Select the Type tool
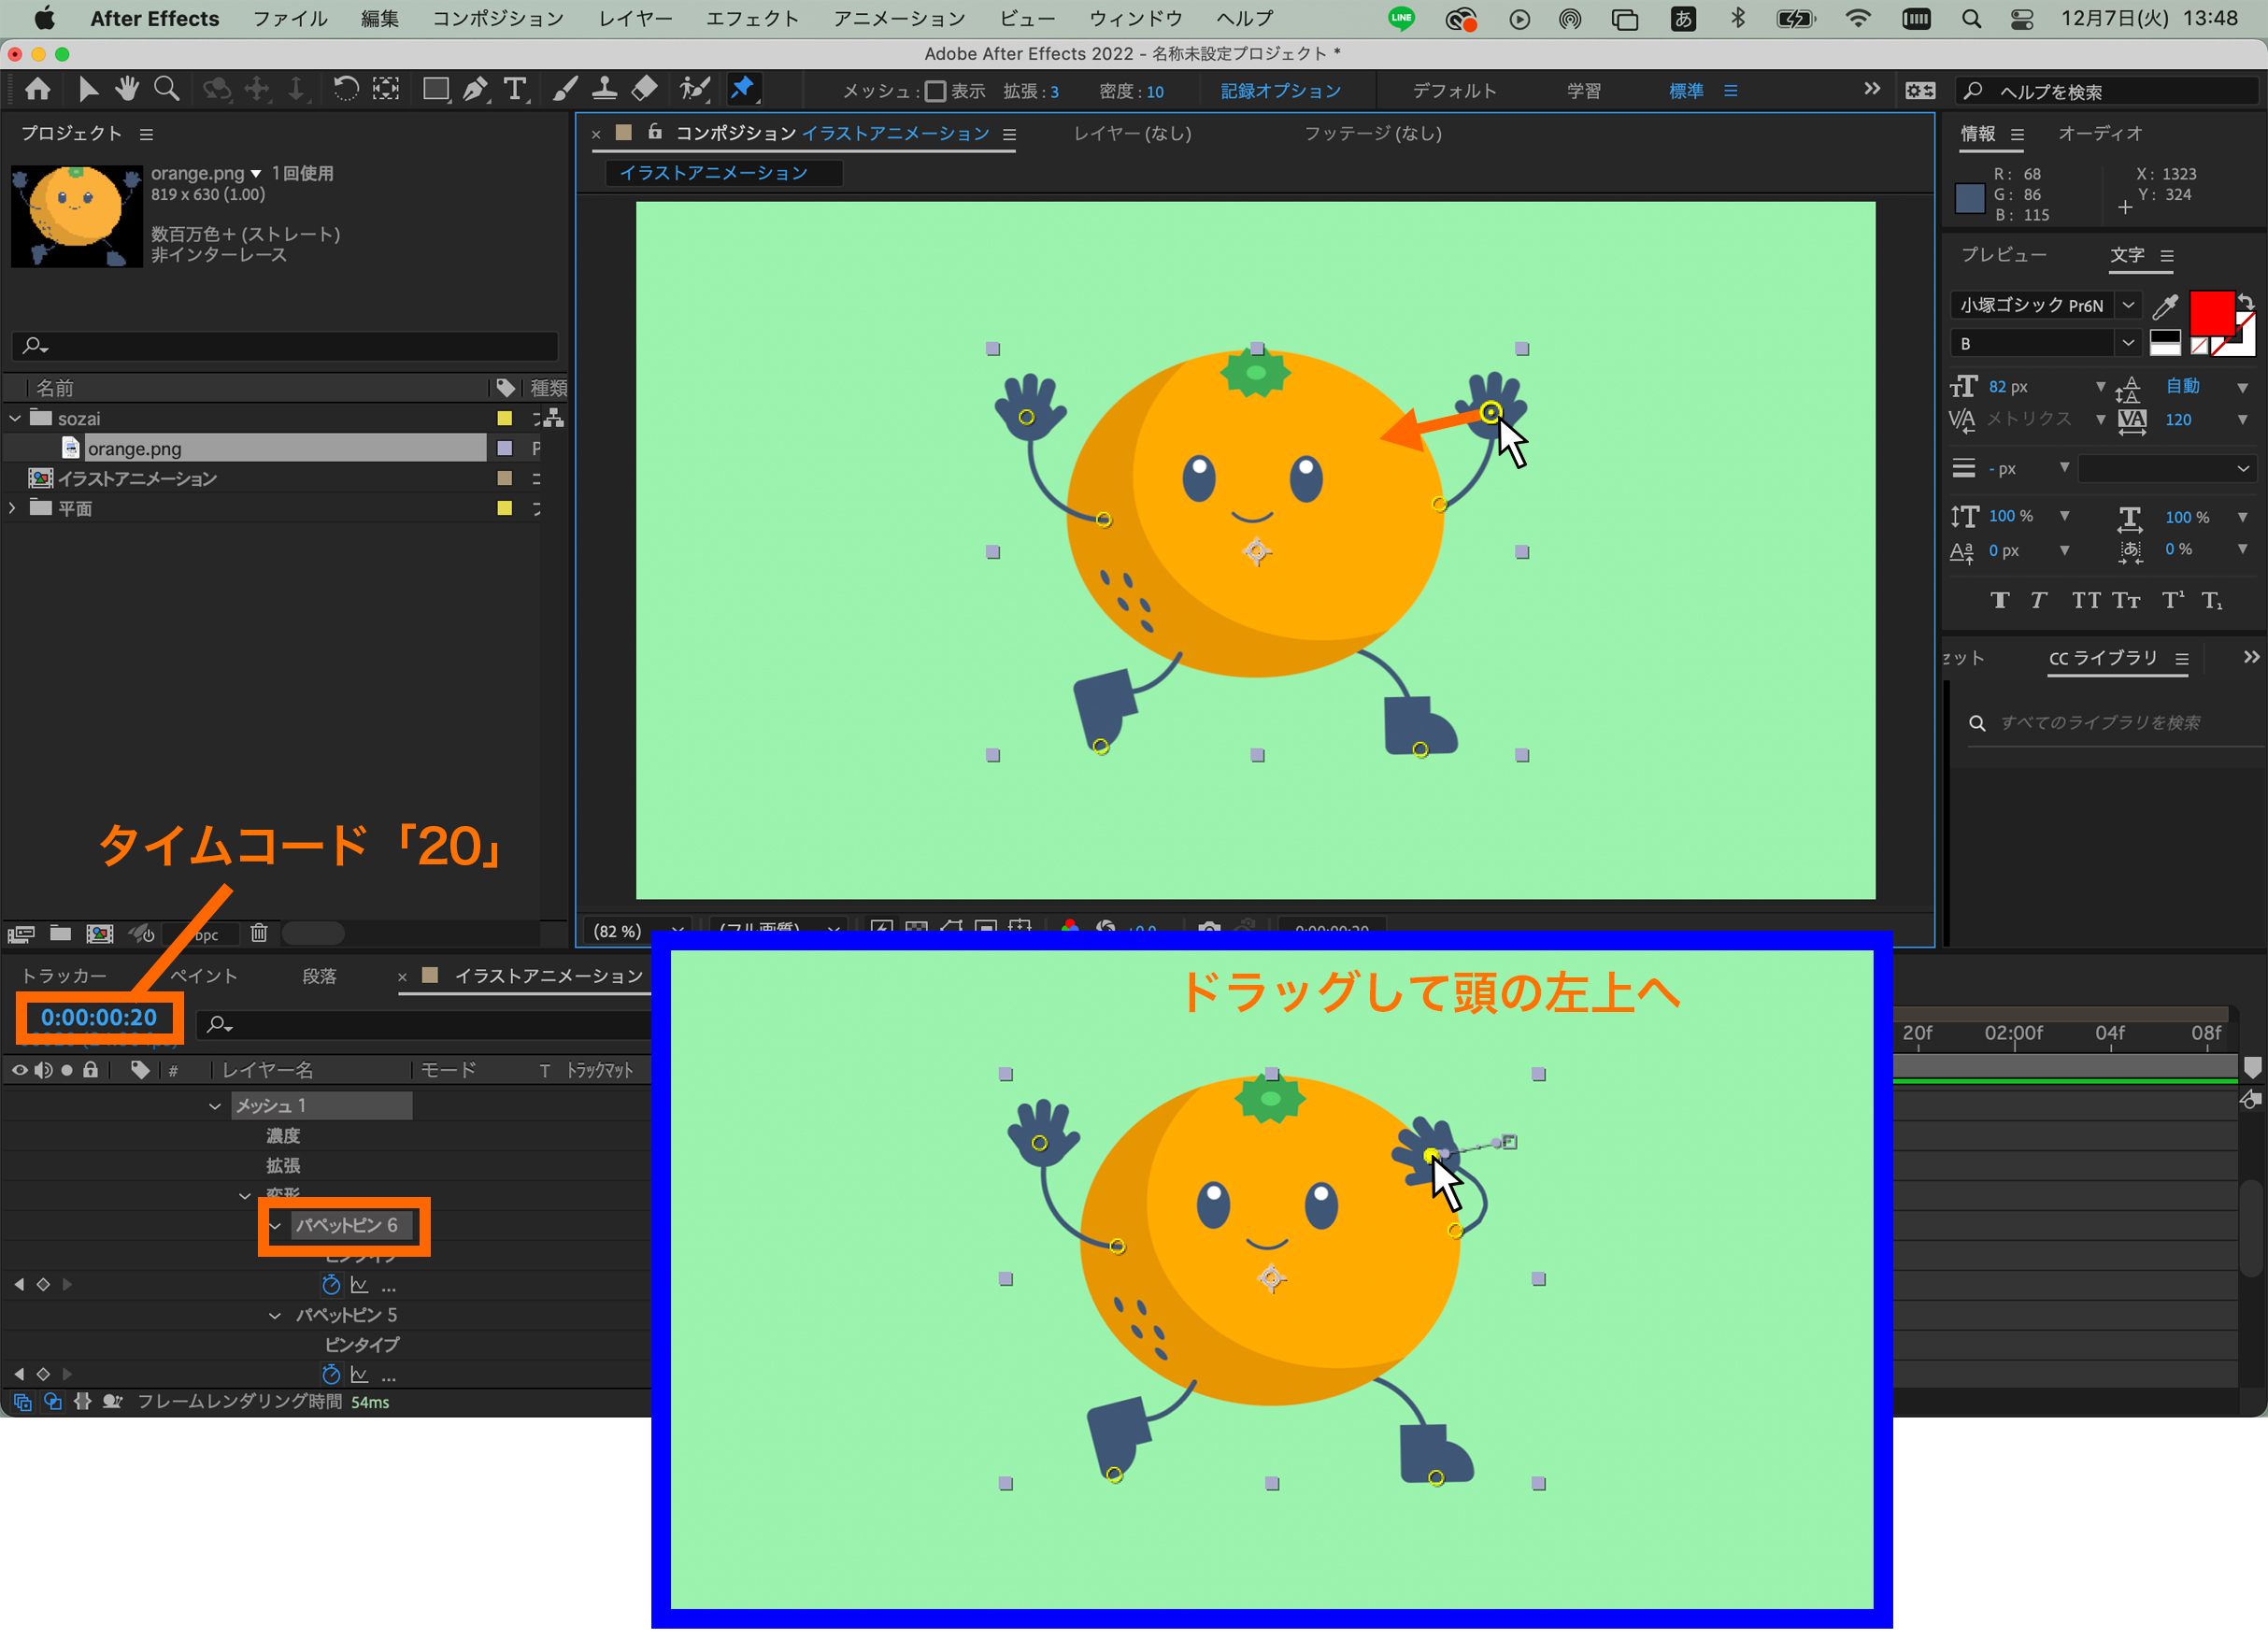Screen dimensions: 2268x1639 click(514, 90)
